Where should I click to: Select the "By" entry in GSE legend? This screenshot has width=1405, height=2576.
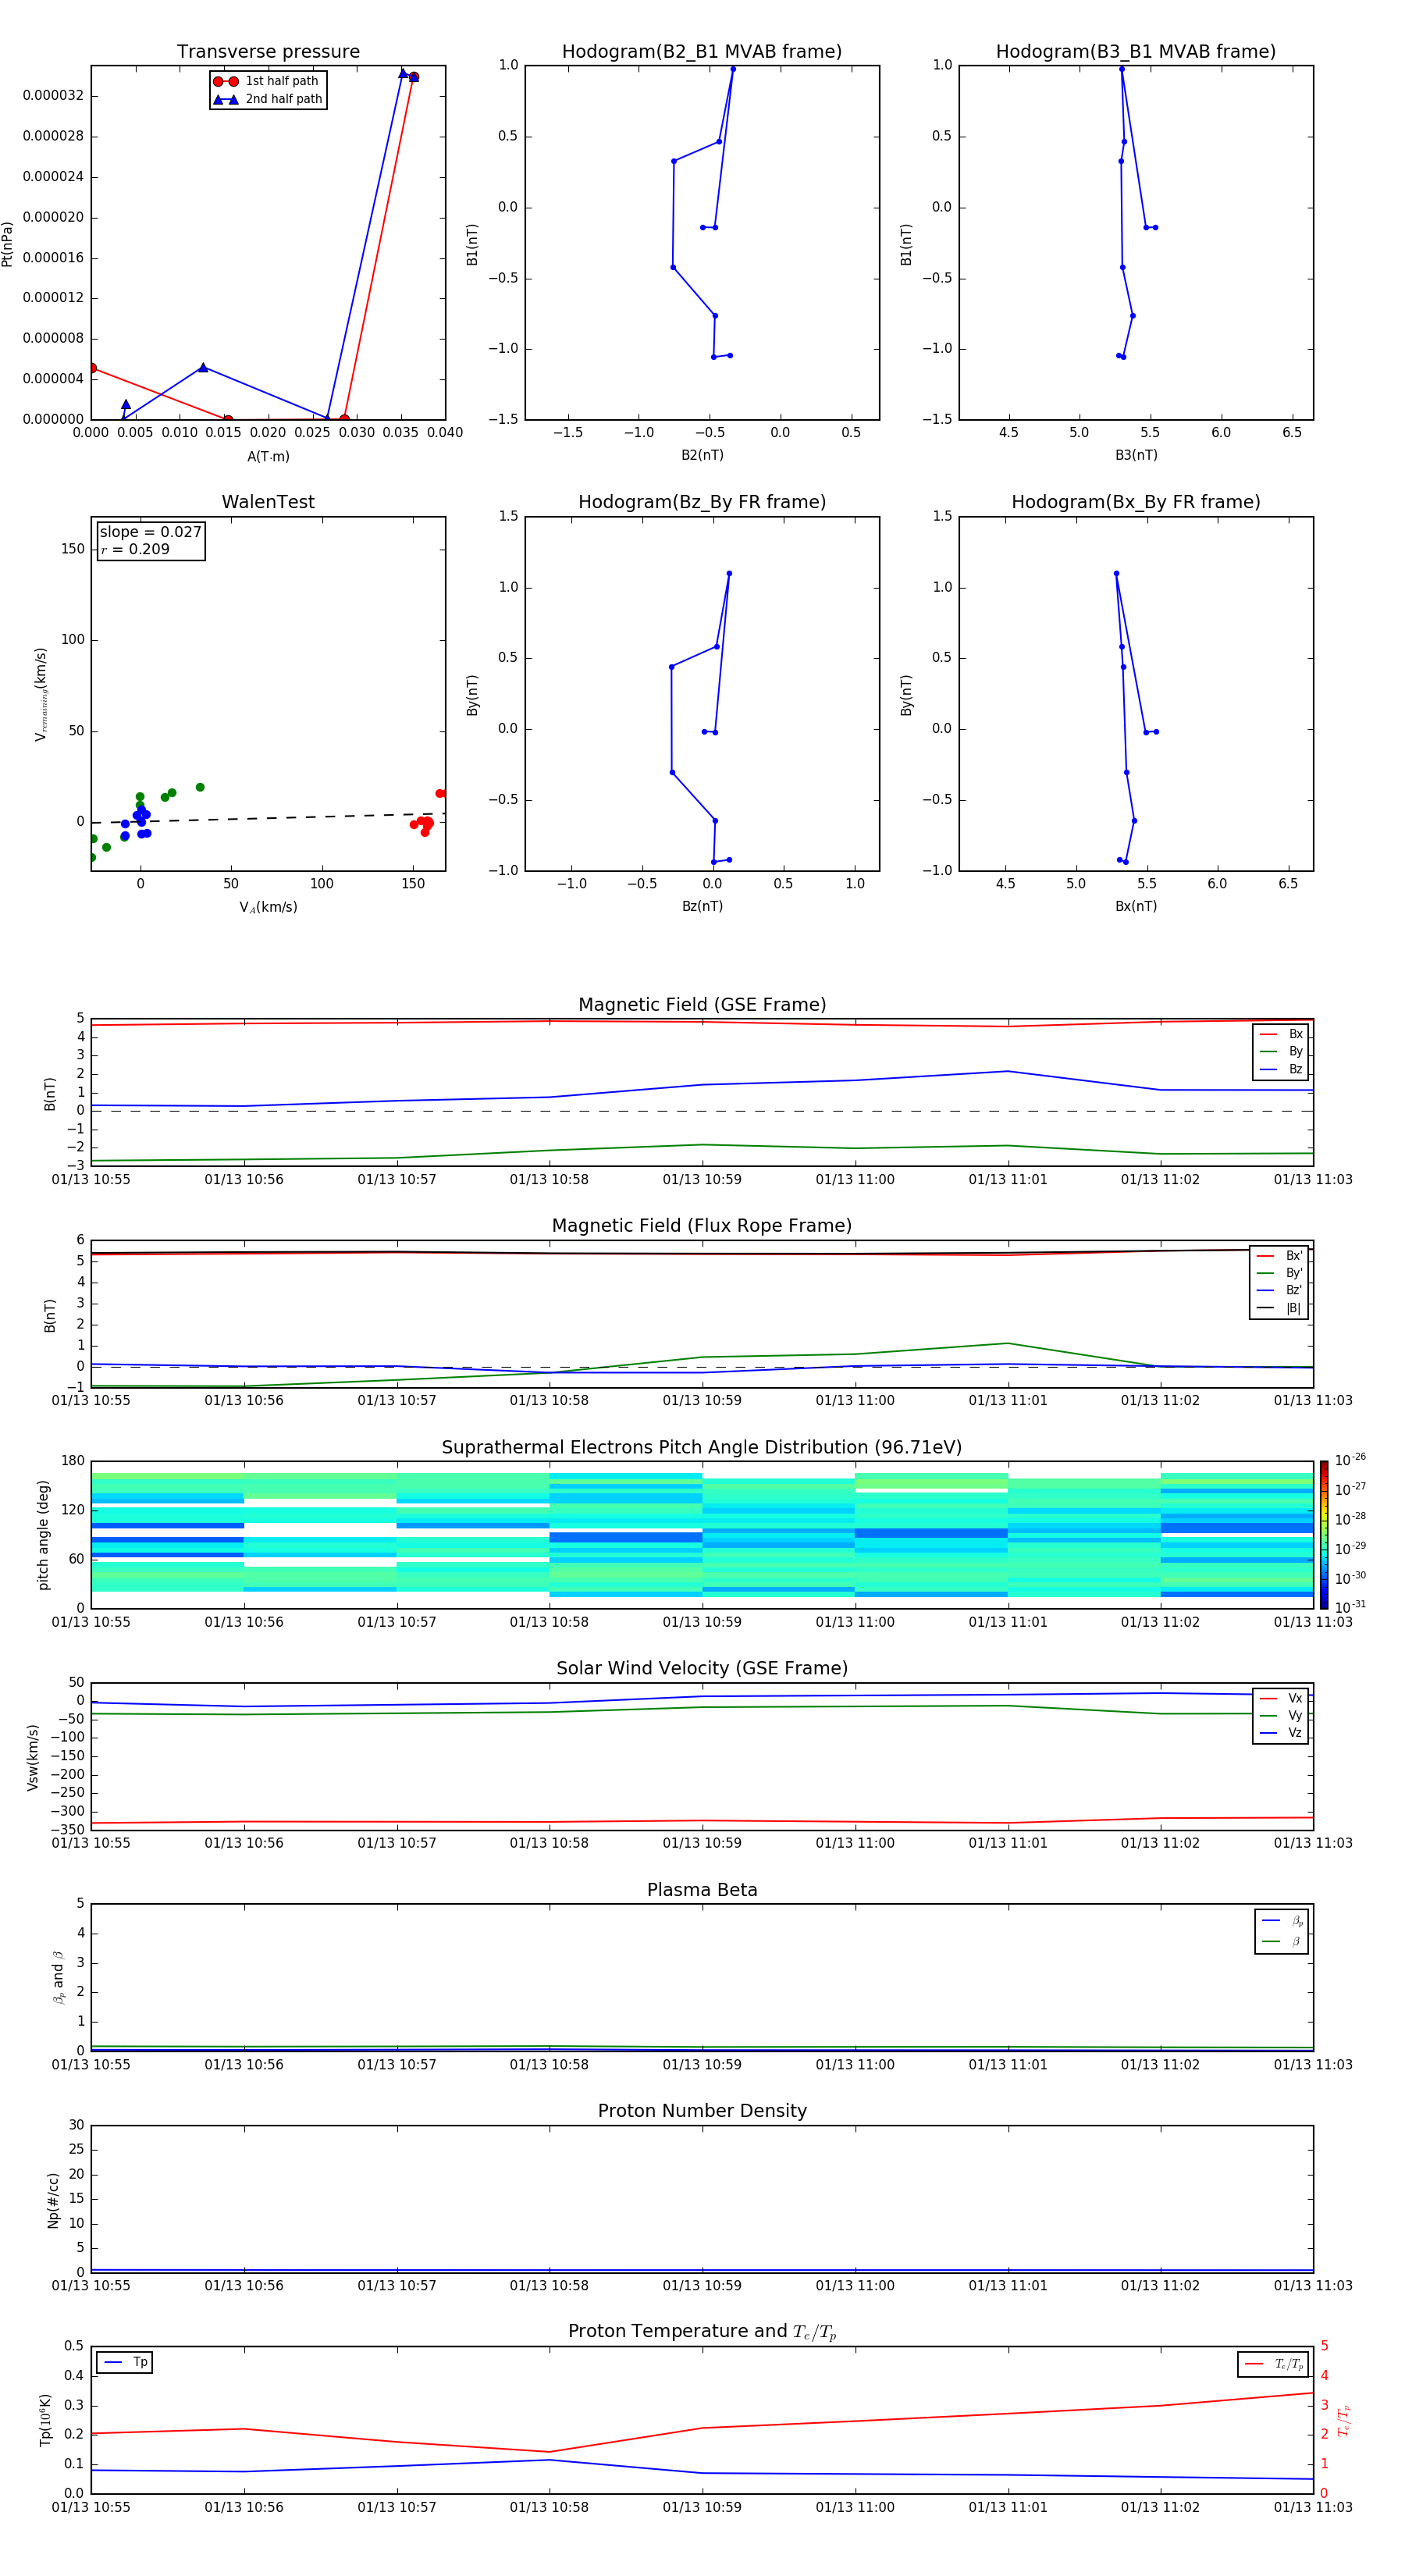[x=1281, y=1051]
